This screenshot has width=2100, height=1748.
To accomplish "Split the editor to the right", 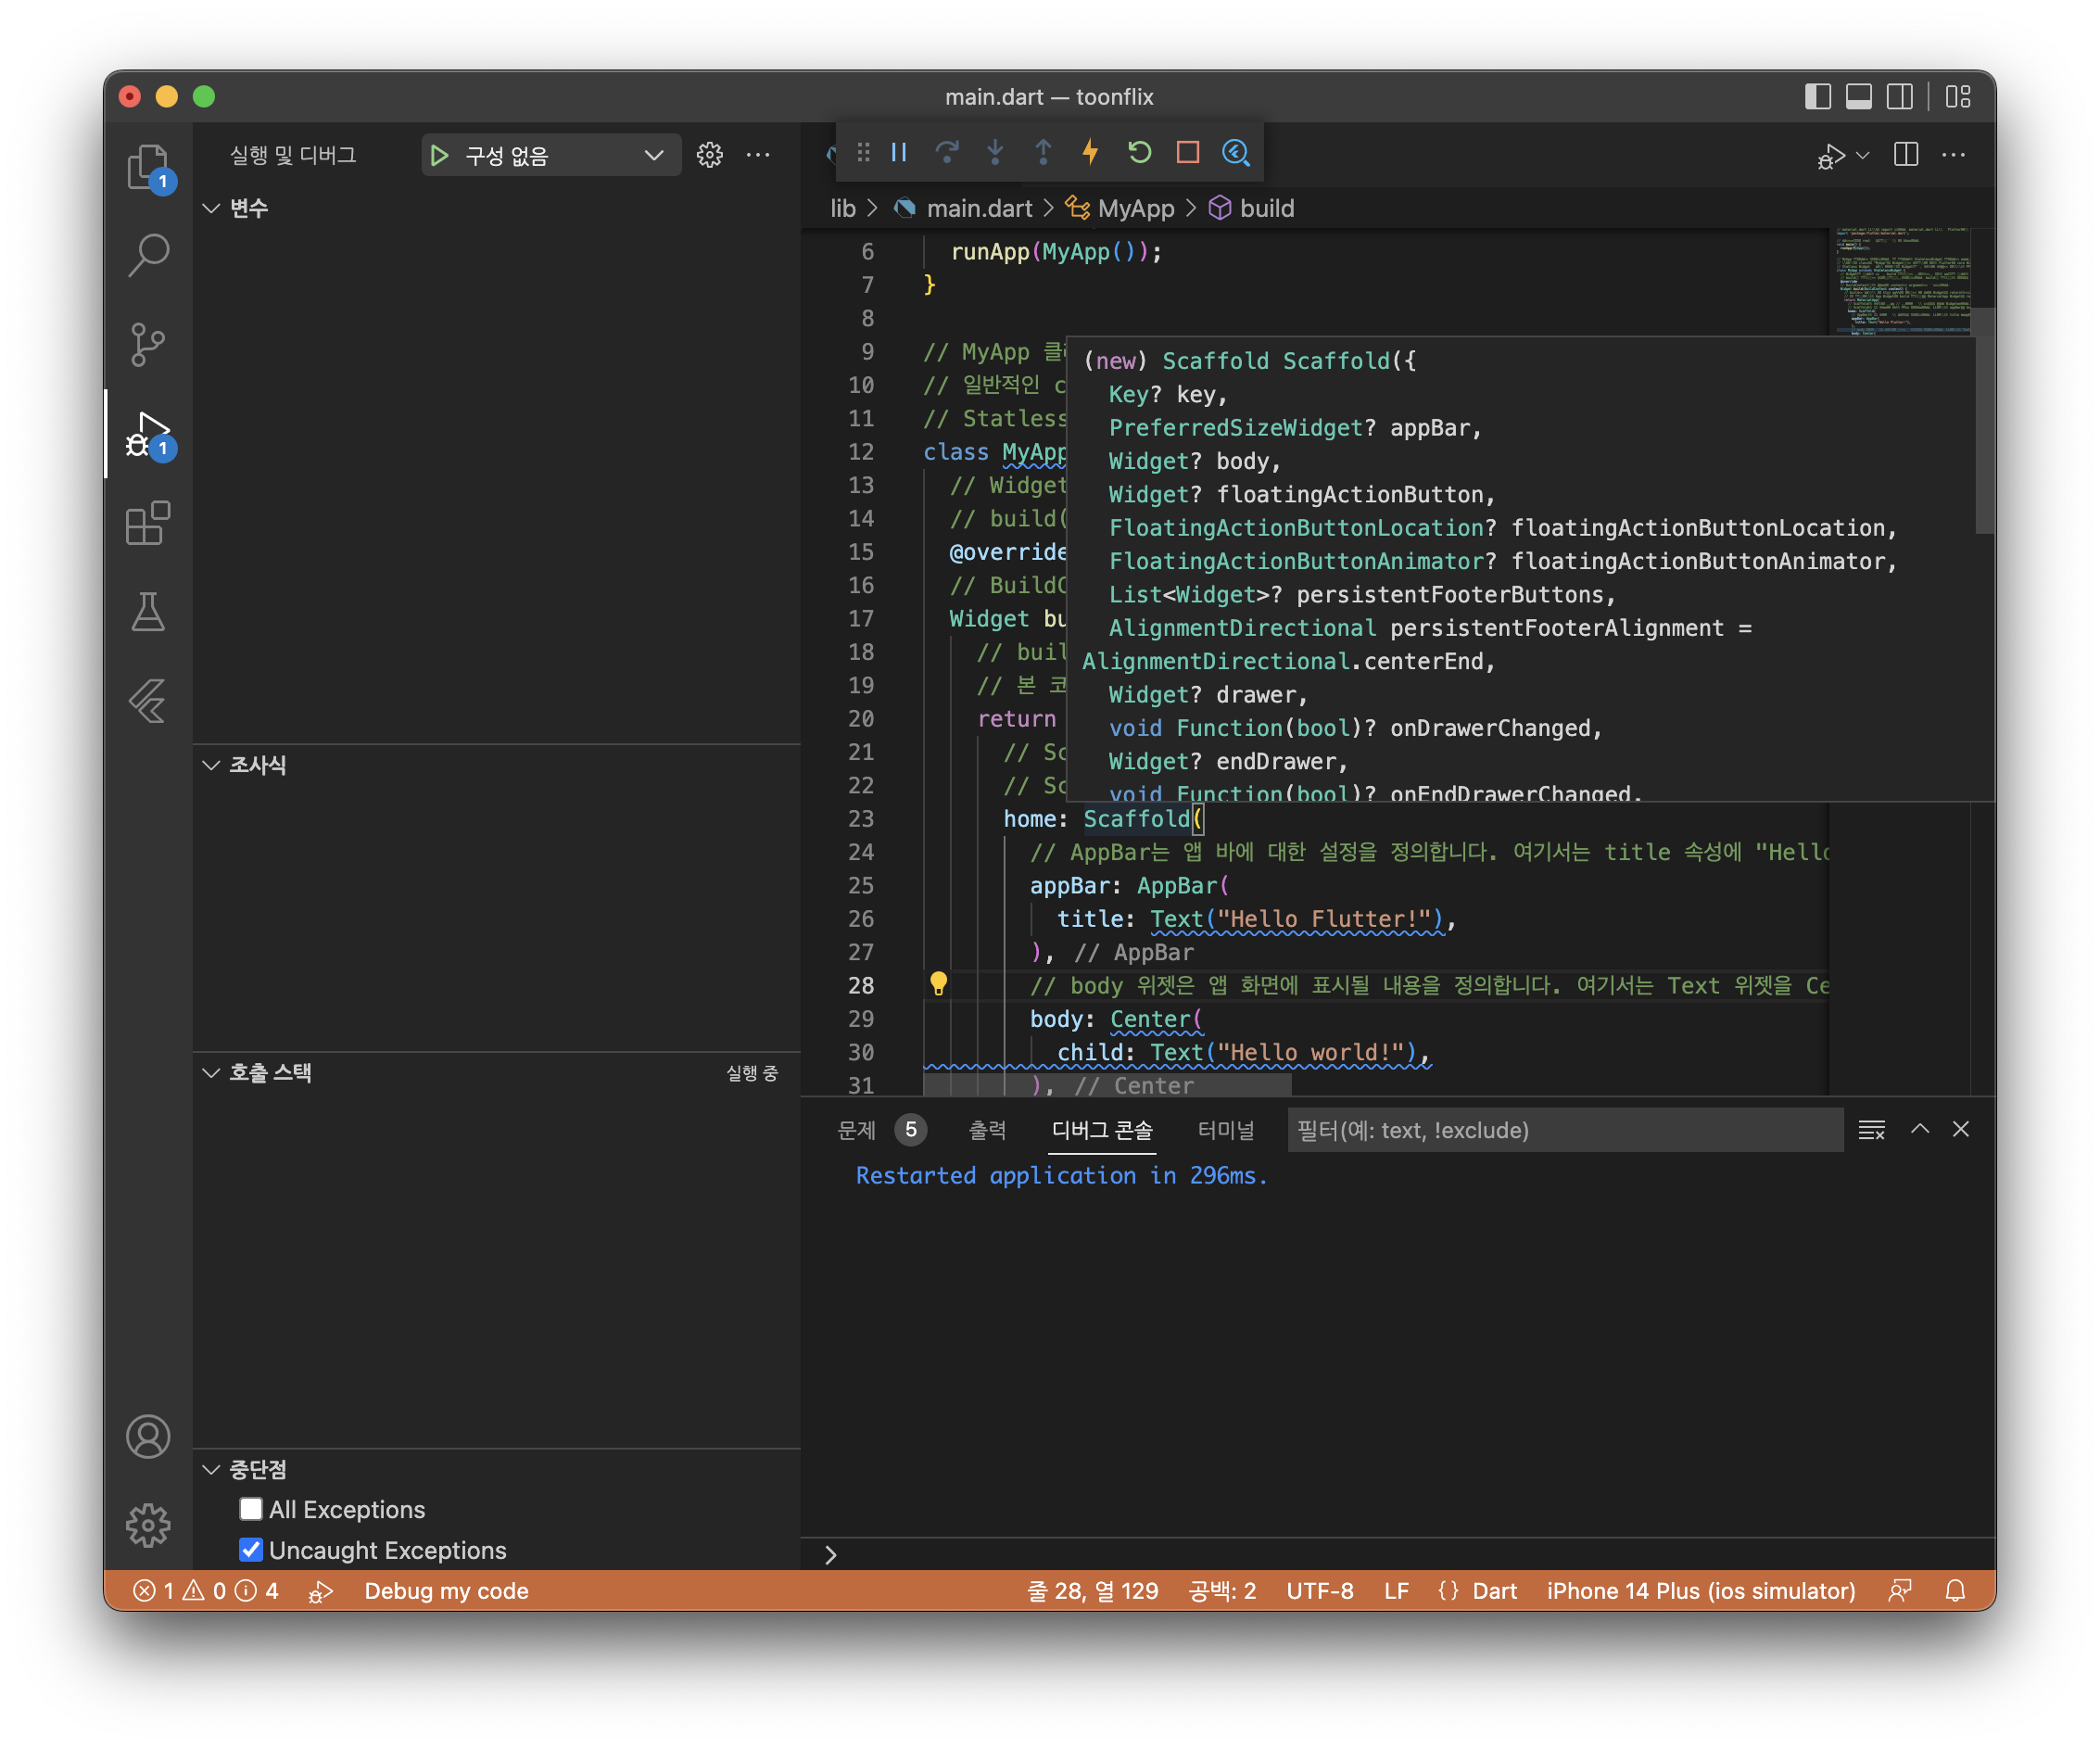I will tap(1906, 155).
